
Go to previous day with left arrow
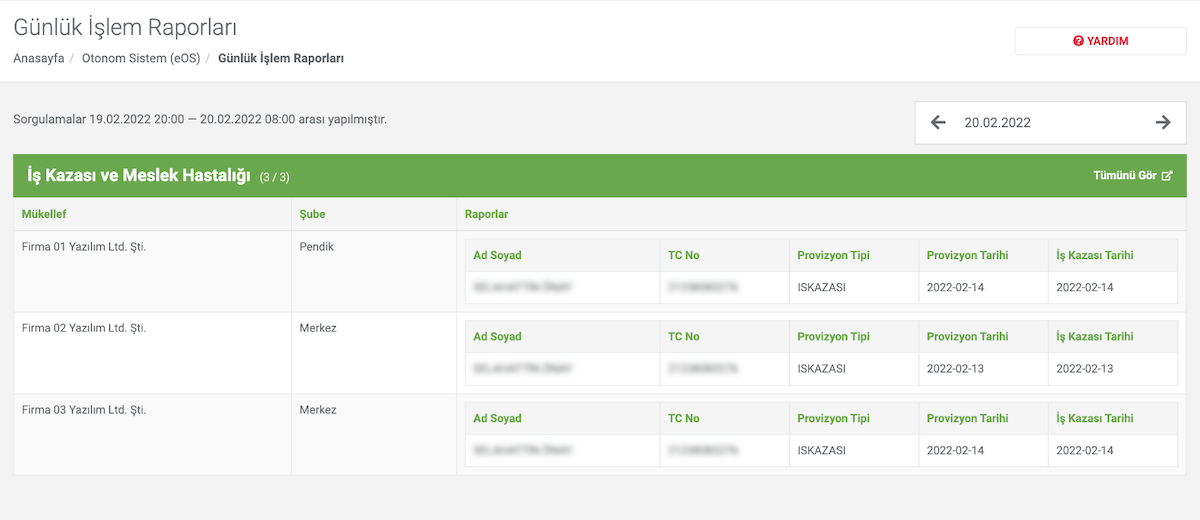coord(938,122)
